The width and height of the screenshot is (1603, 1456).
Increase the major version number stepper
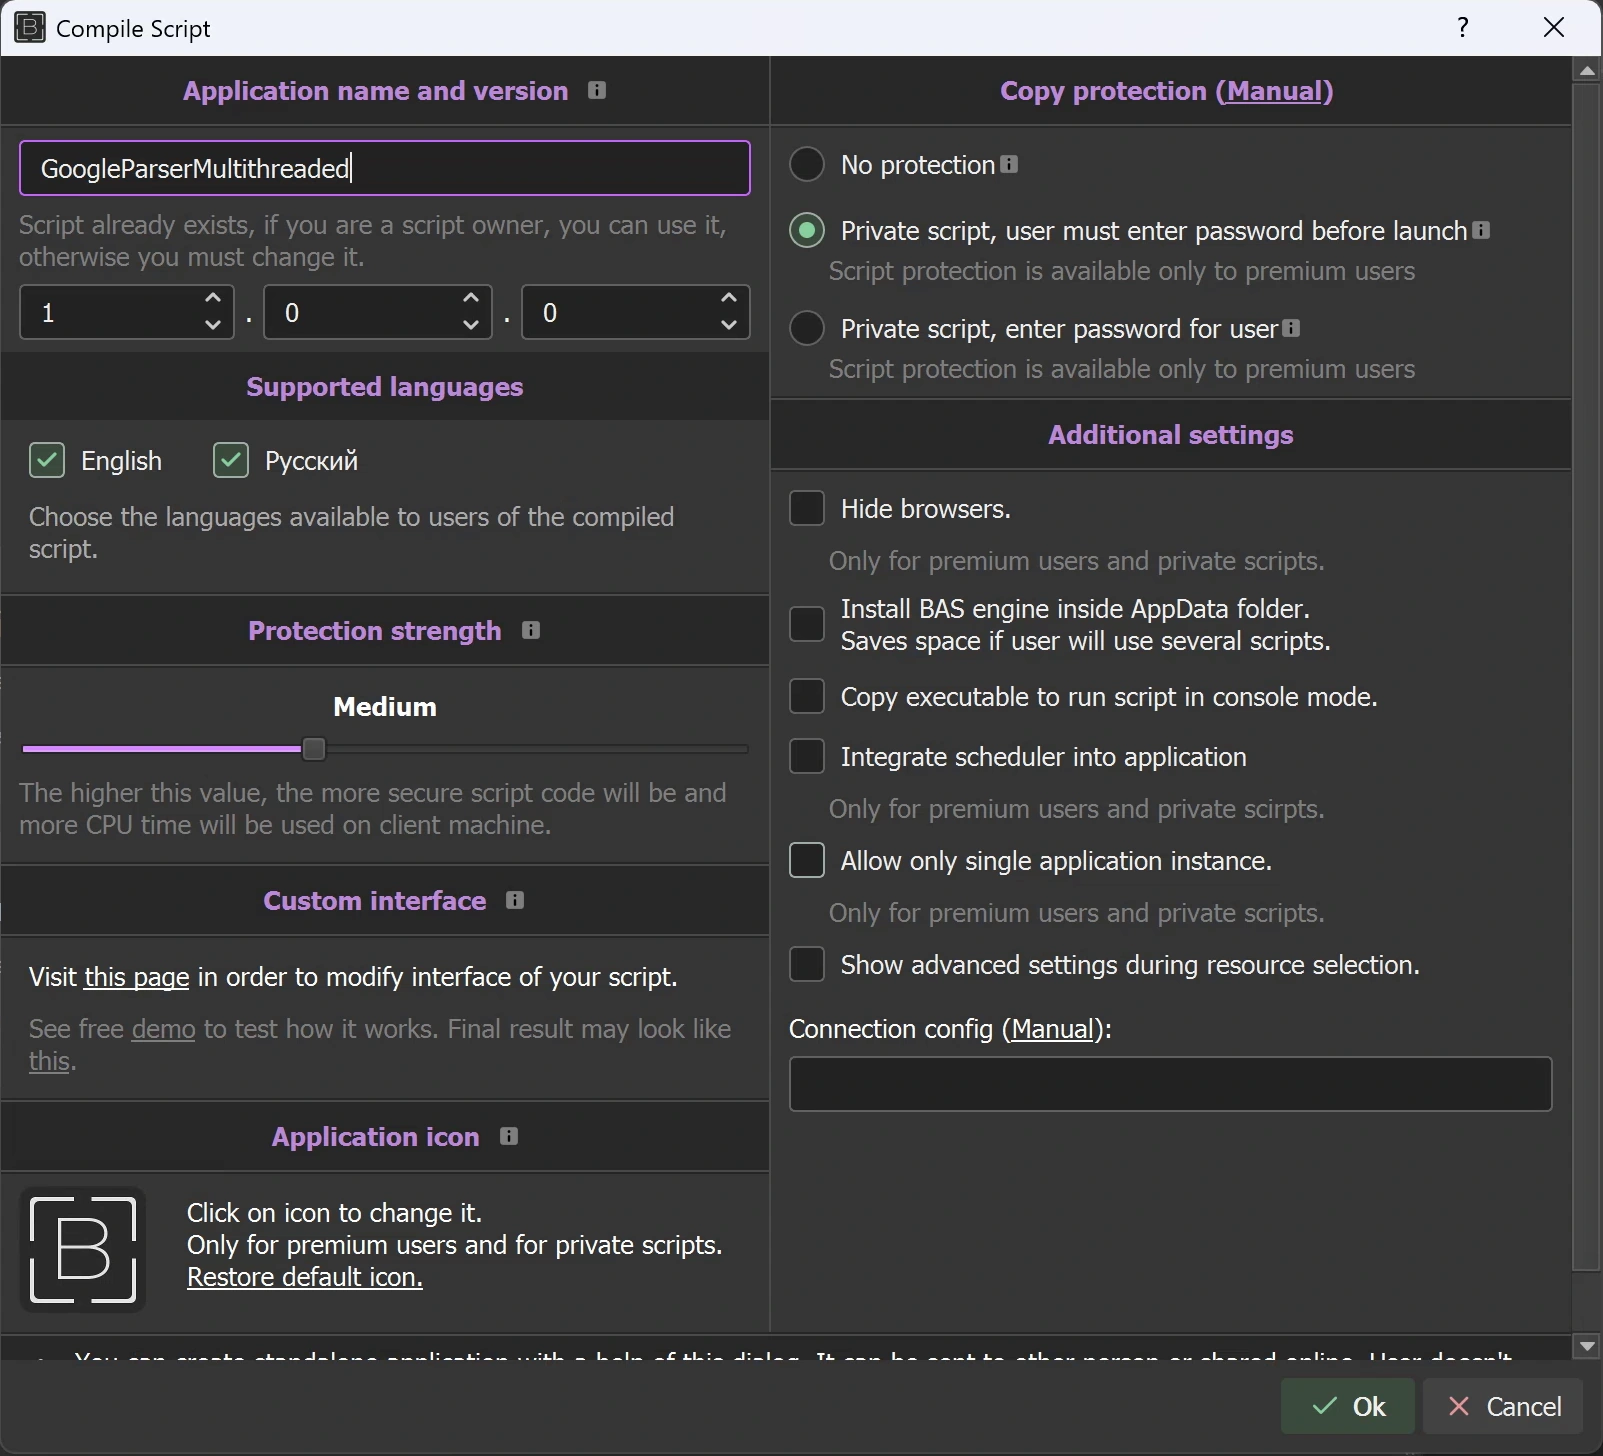coord(212,299)
